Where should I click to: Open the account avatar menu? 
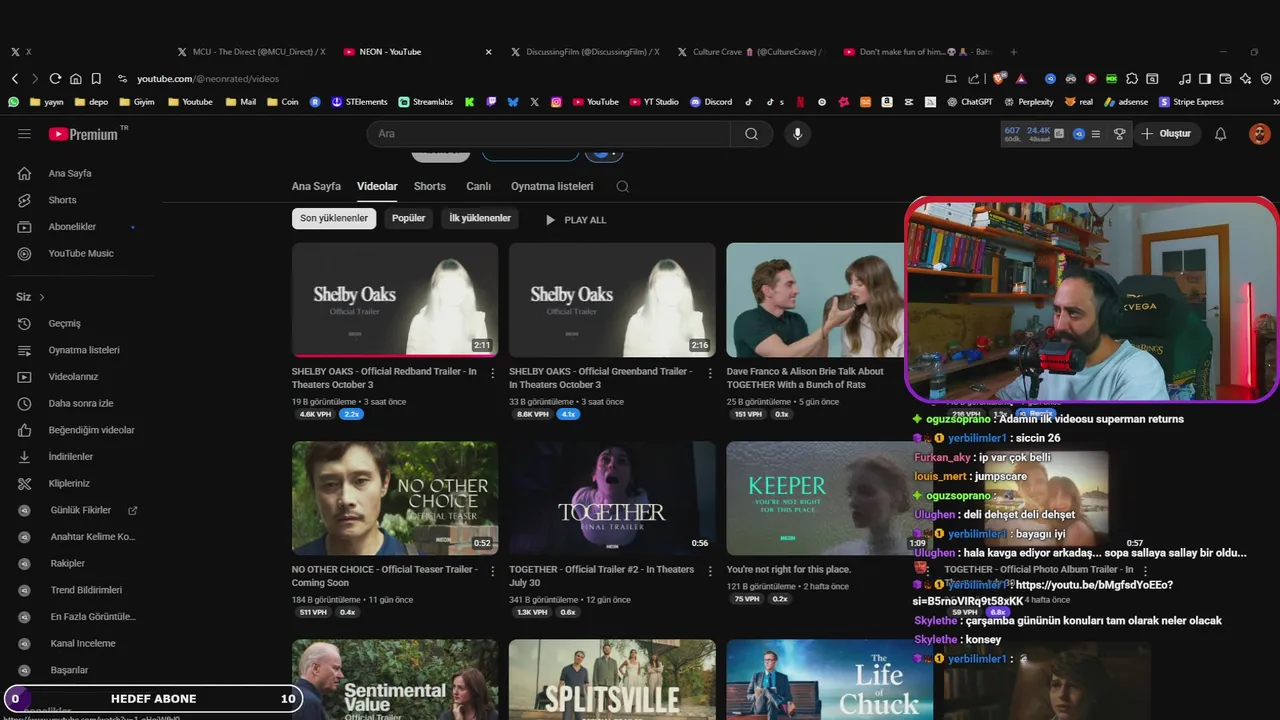[x=1259, y=134]
